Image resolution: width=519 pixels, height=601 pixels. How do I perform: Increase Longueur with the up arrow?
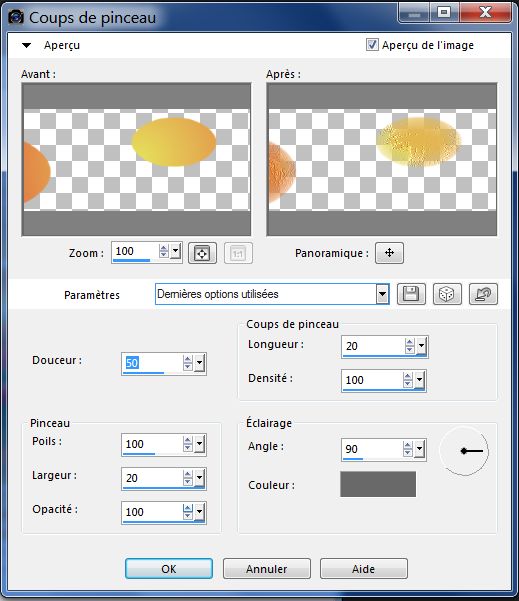click(x=410, y=342)
